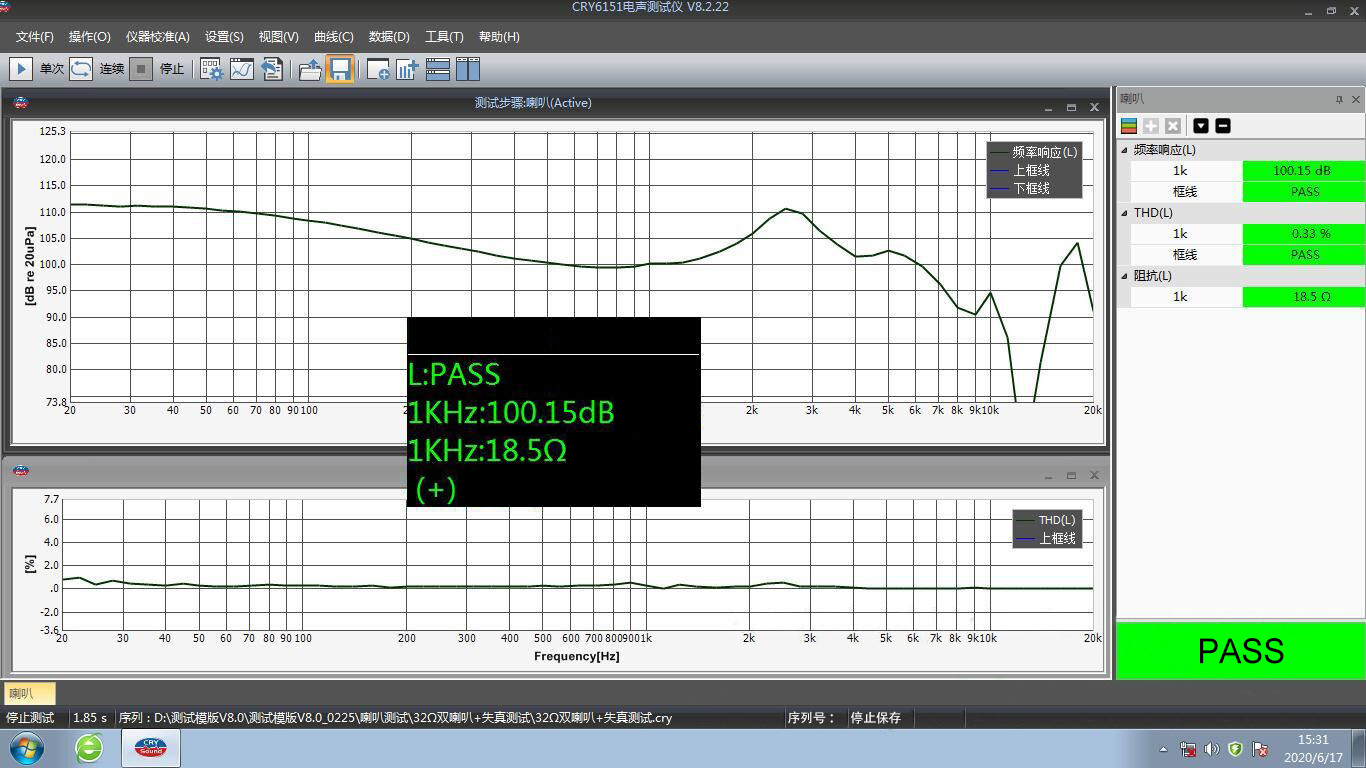Screen dimensions: 1366x768
Task: Click the 上框线 legend entry in THD chart
Action: [1046, 538]
